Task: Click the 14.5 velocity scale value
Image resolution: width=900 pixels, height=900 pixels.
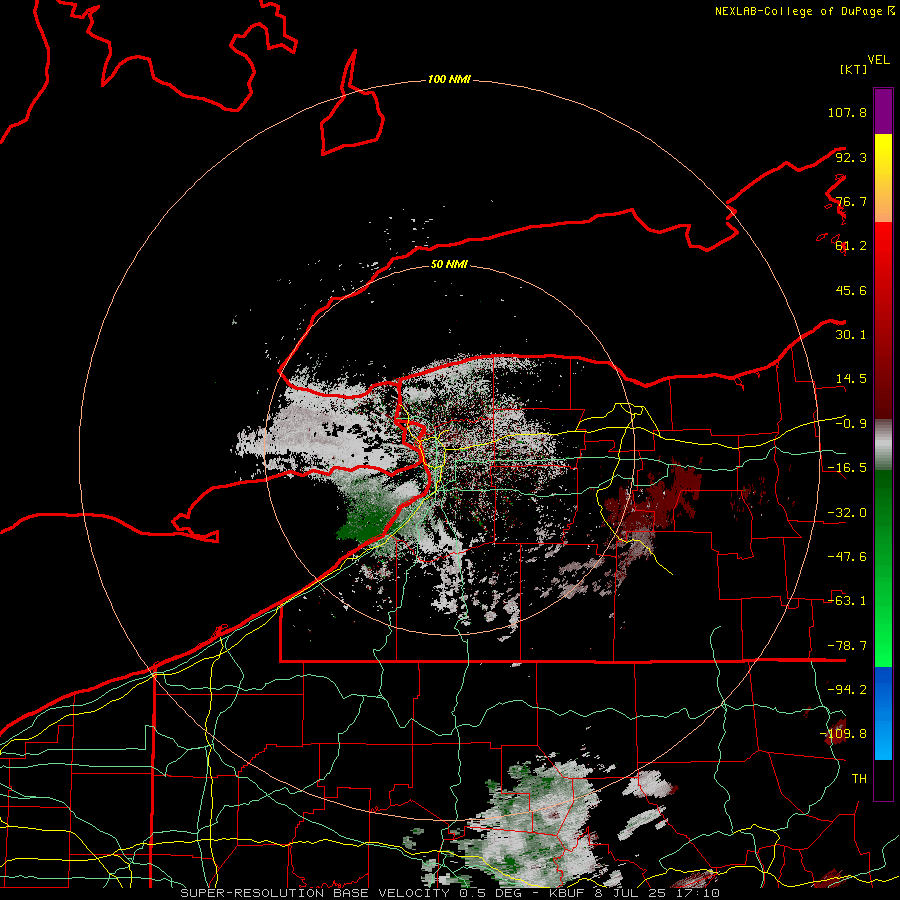Action: 851,379
